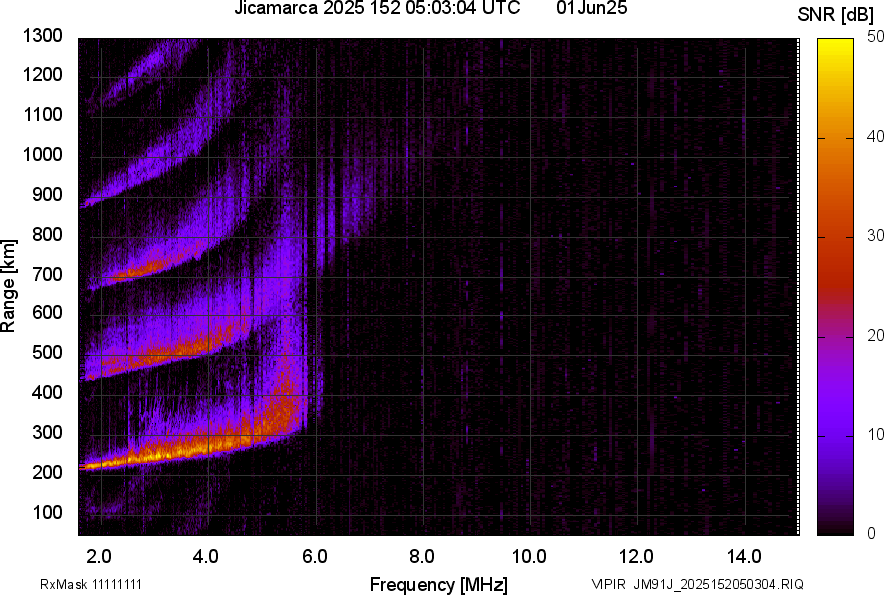Screen dimensions: 884x595
Task: Click the range tick label '800'
Action: coord(47,234)
